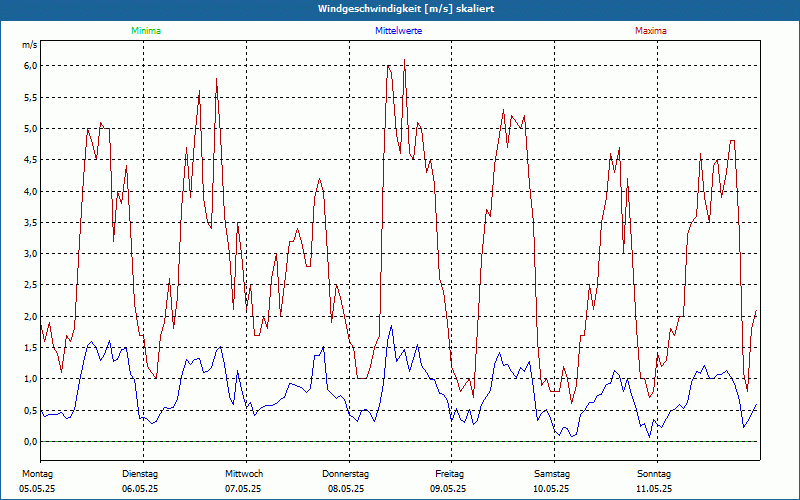Click the '6,0' y-axis value
This screenshot has width=800, height=500.
pos(31,66)
